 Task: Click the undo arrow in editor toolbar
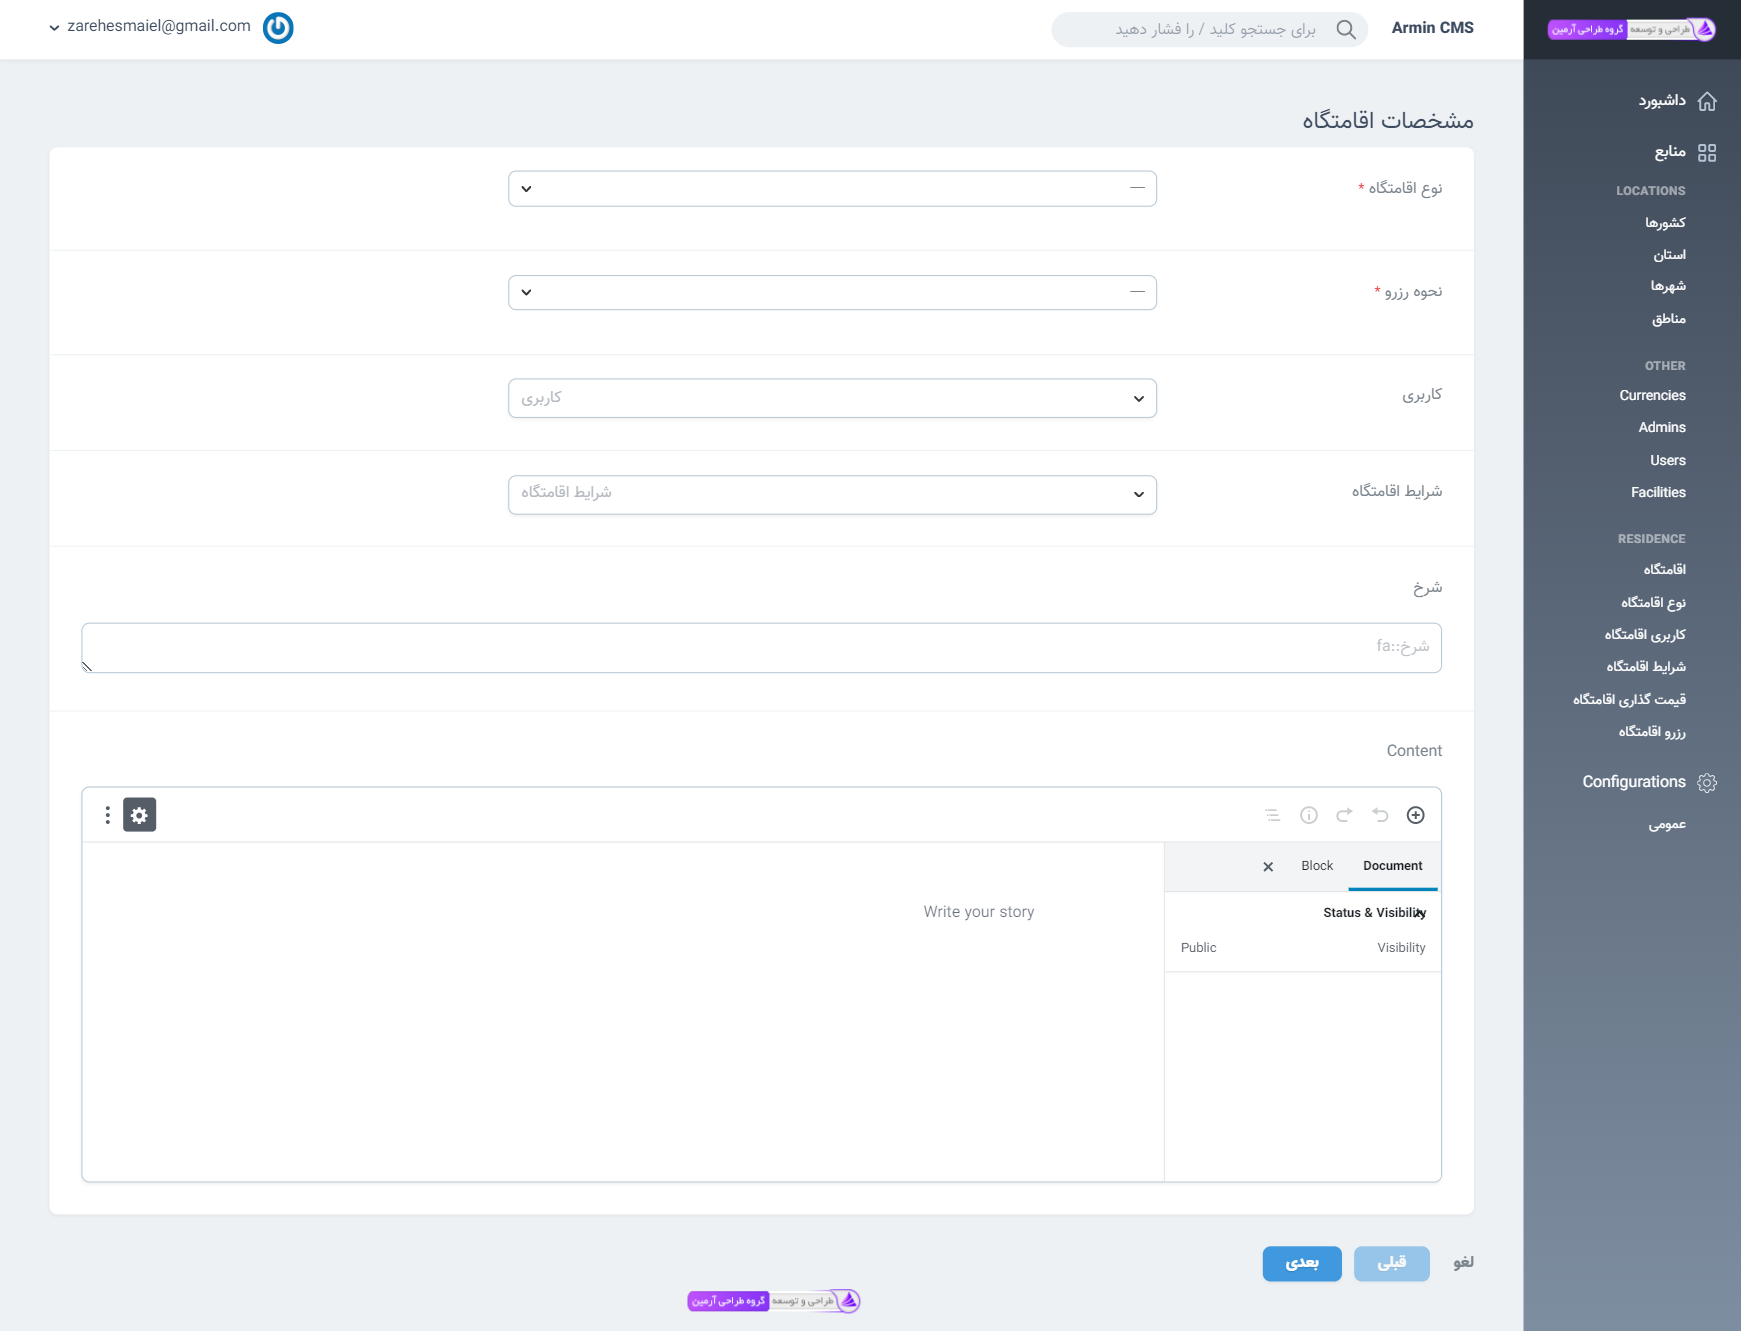click(1380, 815)
